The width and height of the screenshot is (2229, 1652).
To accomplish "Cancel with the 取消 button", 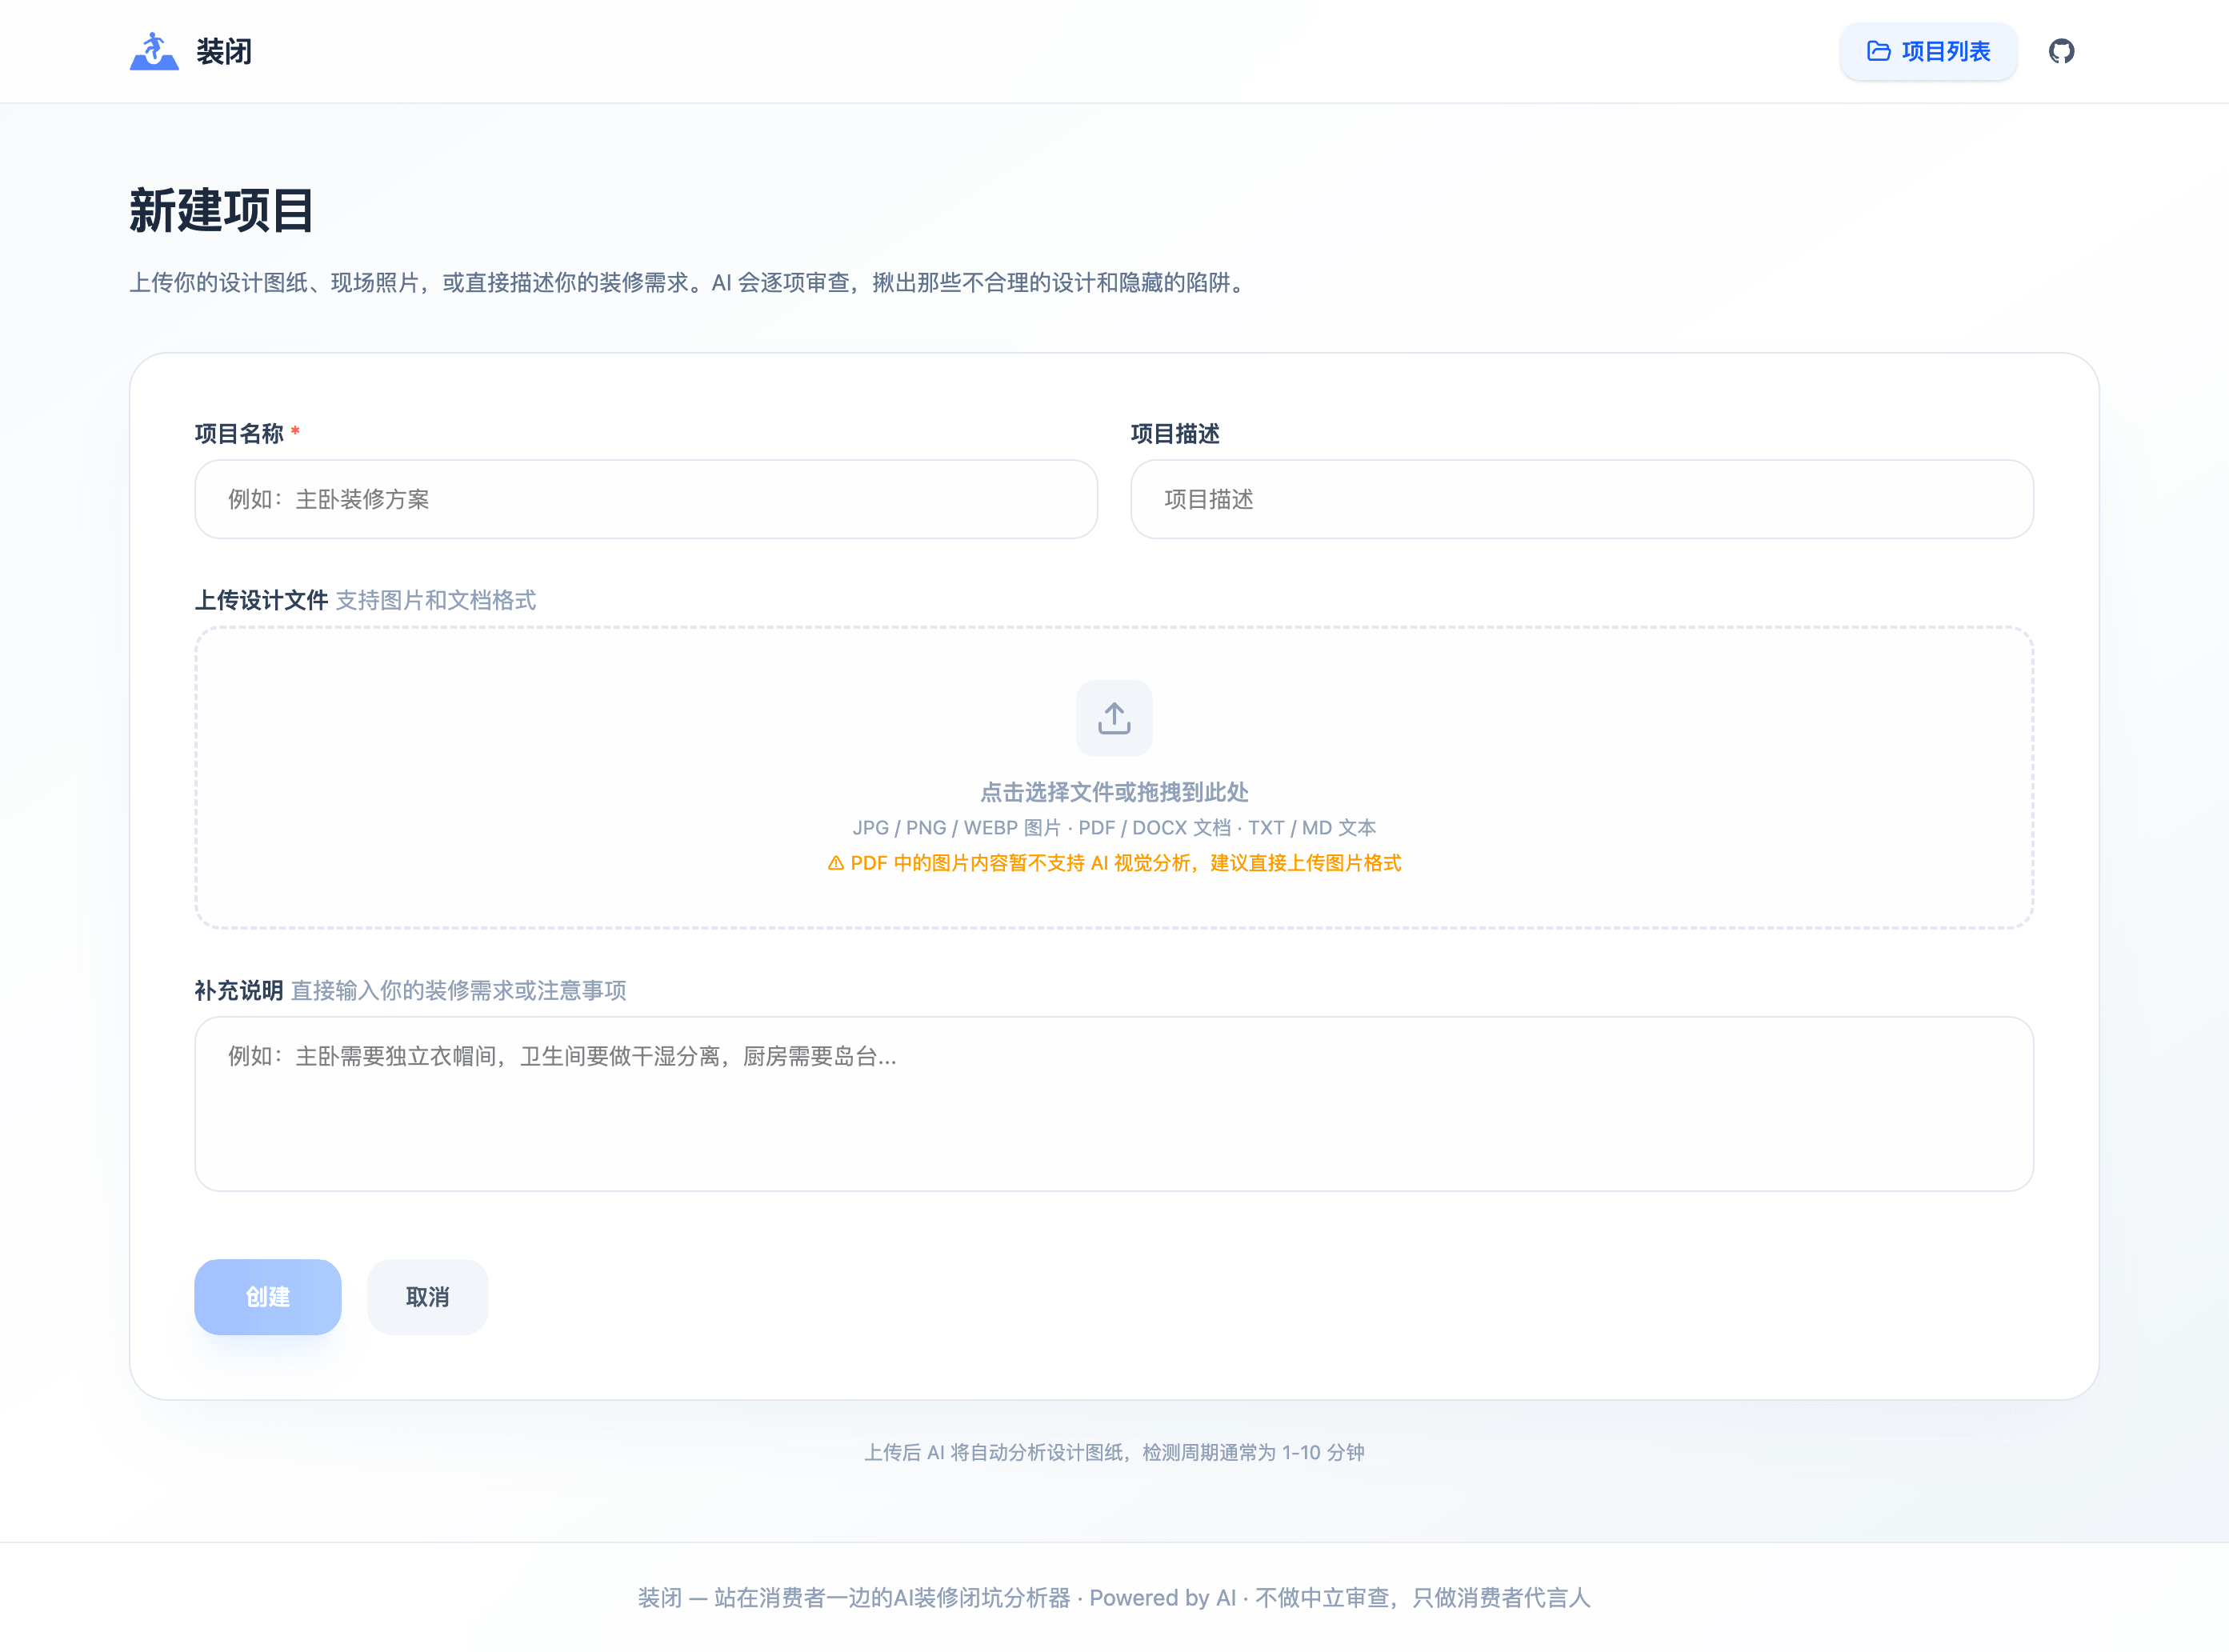I will coord(427,1296).
